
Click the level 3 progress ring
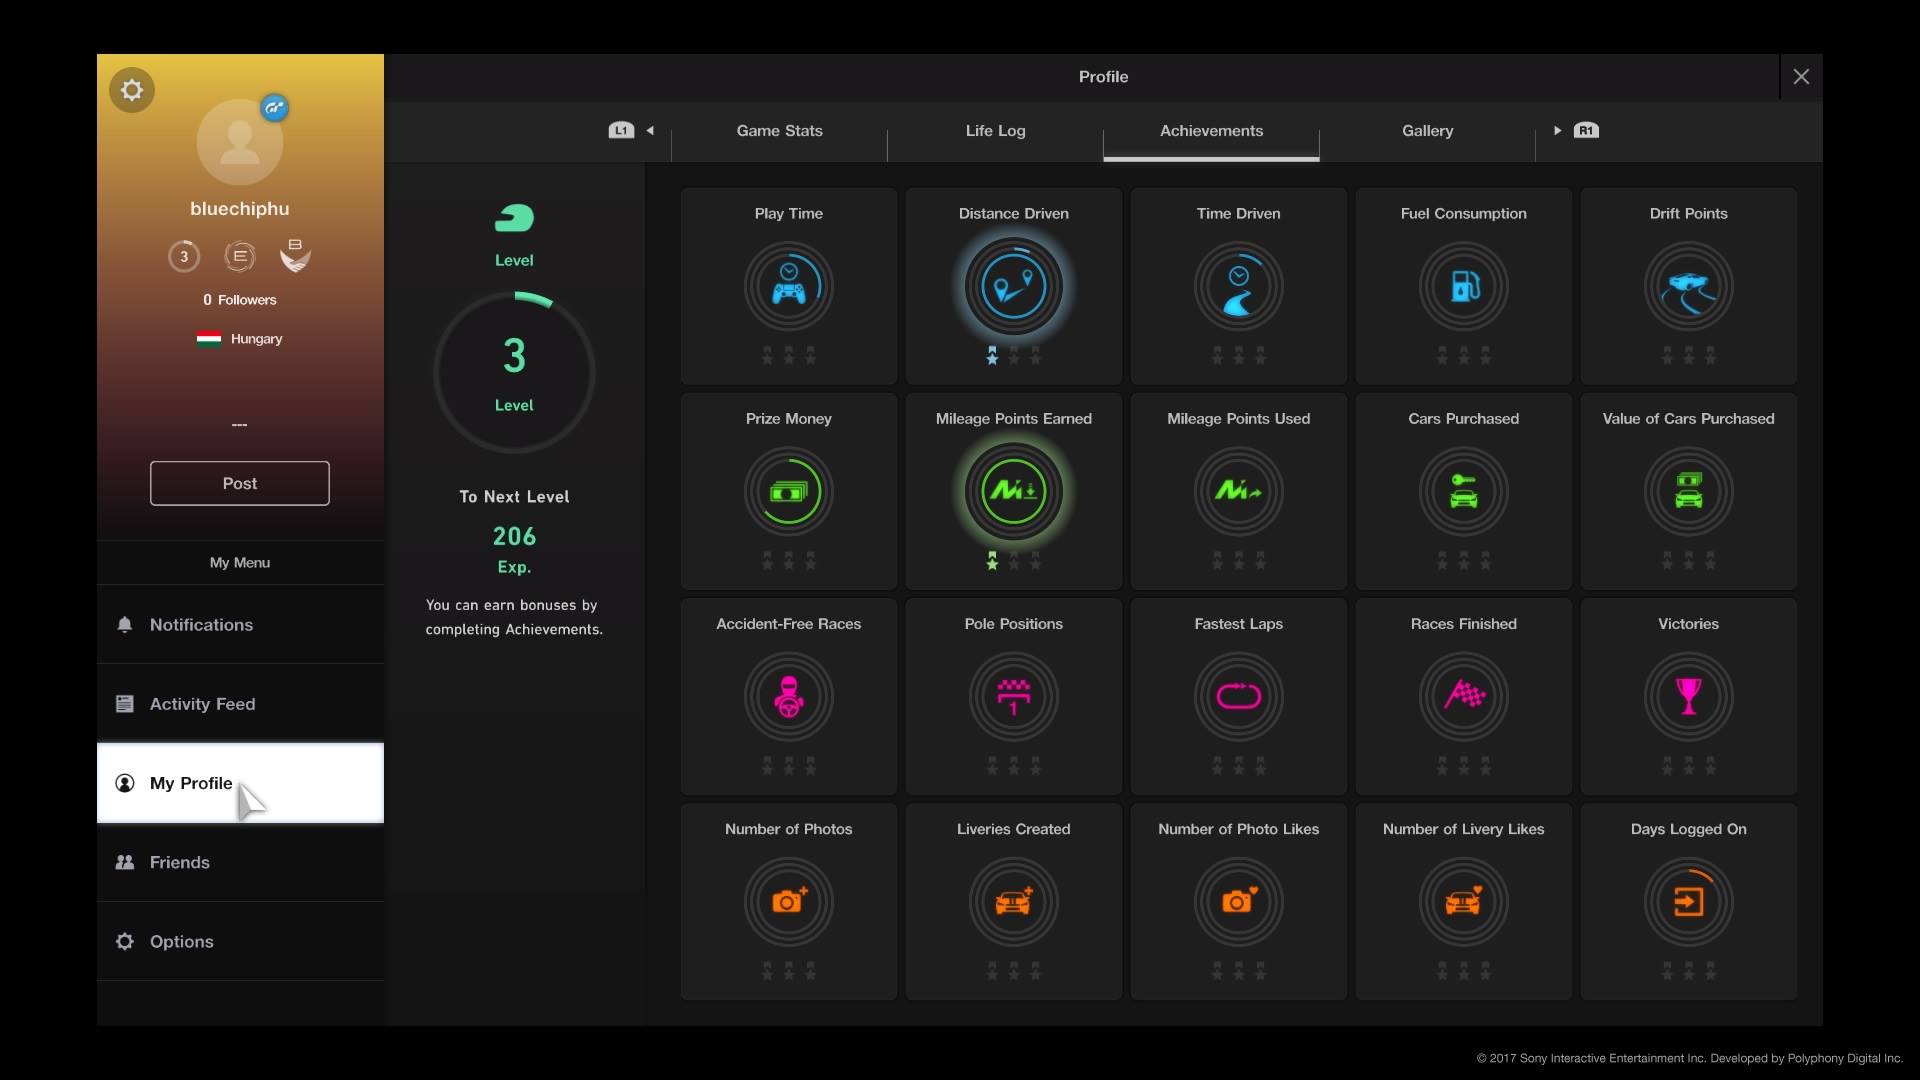(x=514, y=372)
